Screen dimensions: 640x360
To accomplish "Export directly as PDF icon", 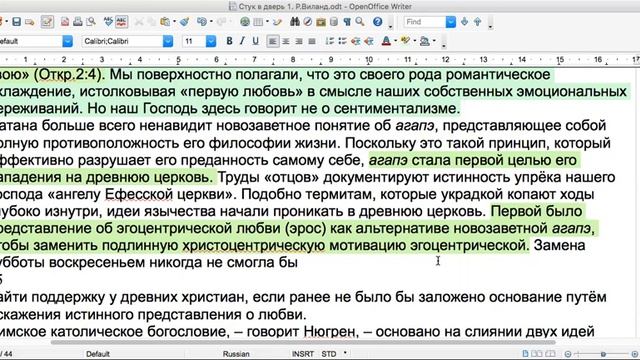I will click(x=65, y=22).
